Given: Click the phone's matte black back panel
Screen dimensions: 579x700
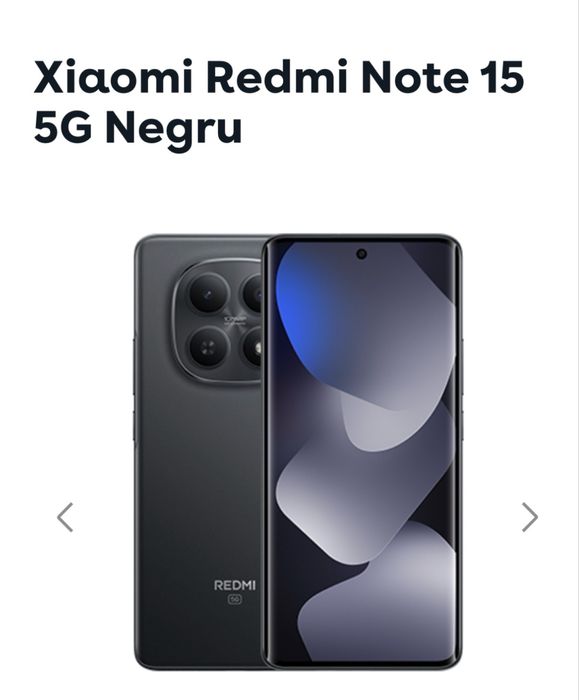Looking at the screenshot, I should 196,491.
